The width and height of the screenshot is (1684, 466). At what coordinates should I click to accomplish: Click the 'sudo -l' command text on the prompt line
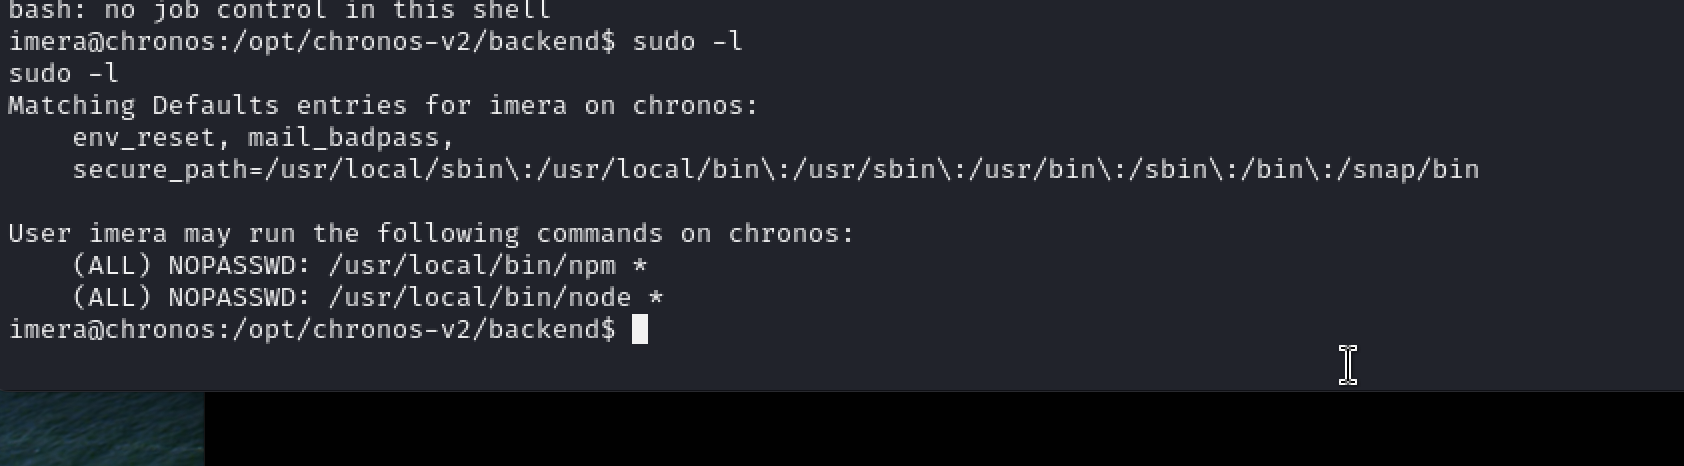click(x=688, y=41)
